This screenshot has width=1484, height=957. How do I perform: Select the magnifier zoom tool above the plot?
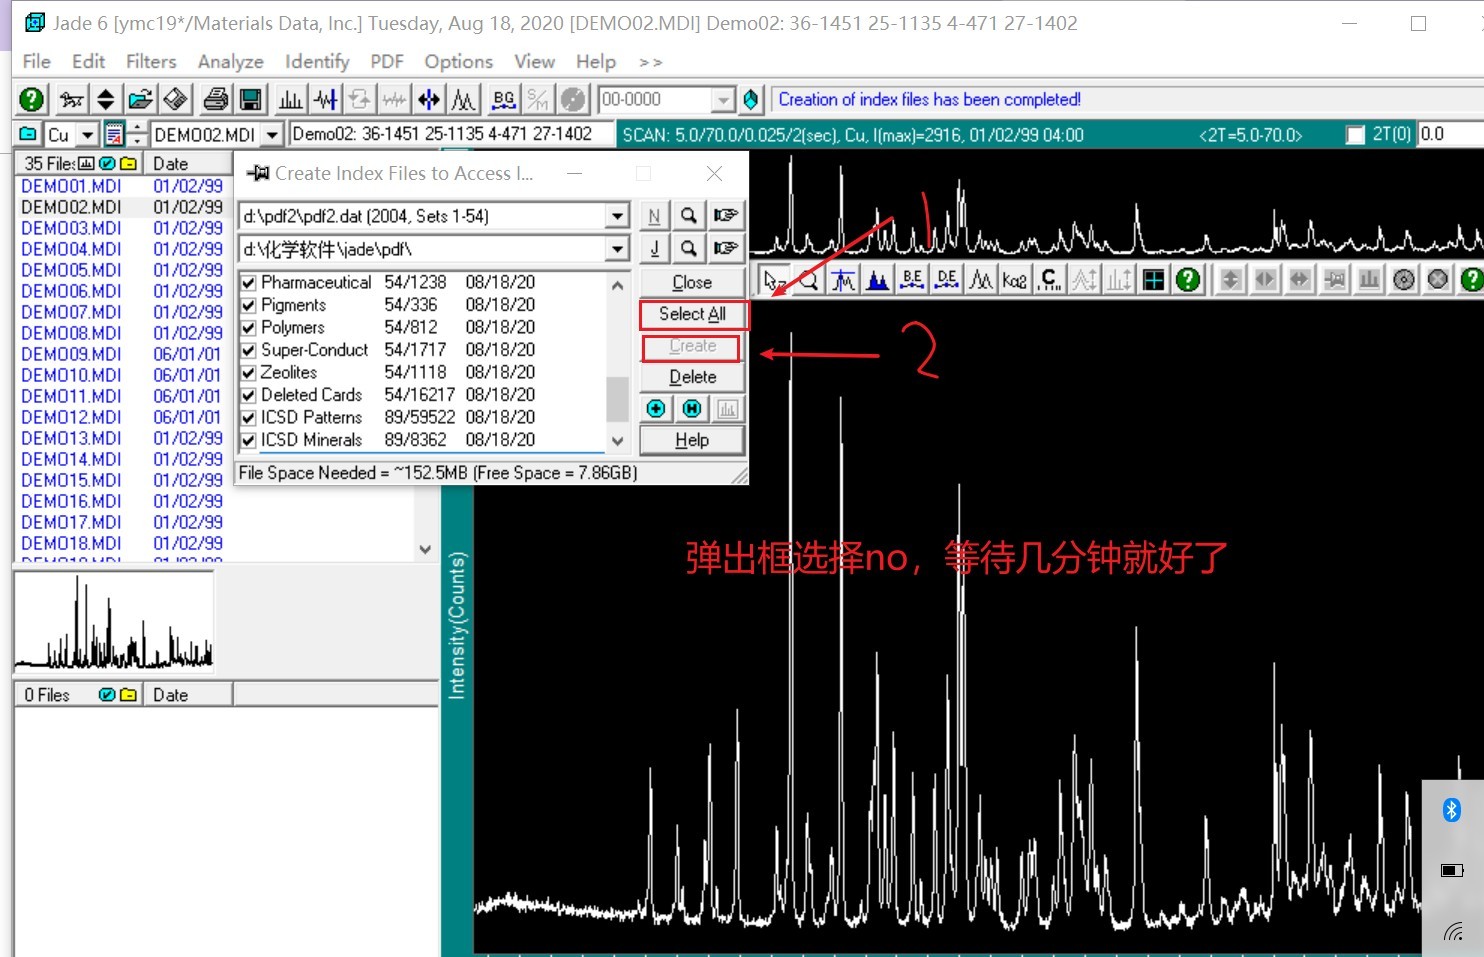pos(808,280)
